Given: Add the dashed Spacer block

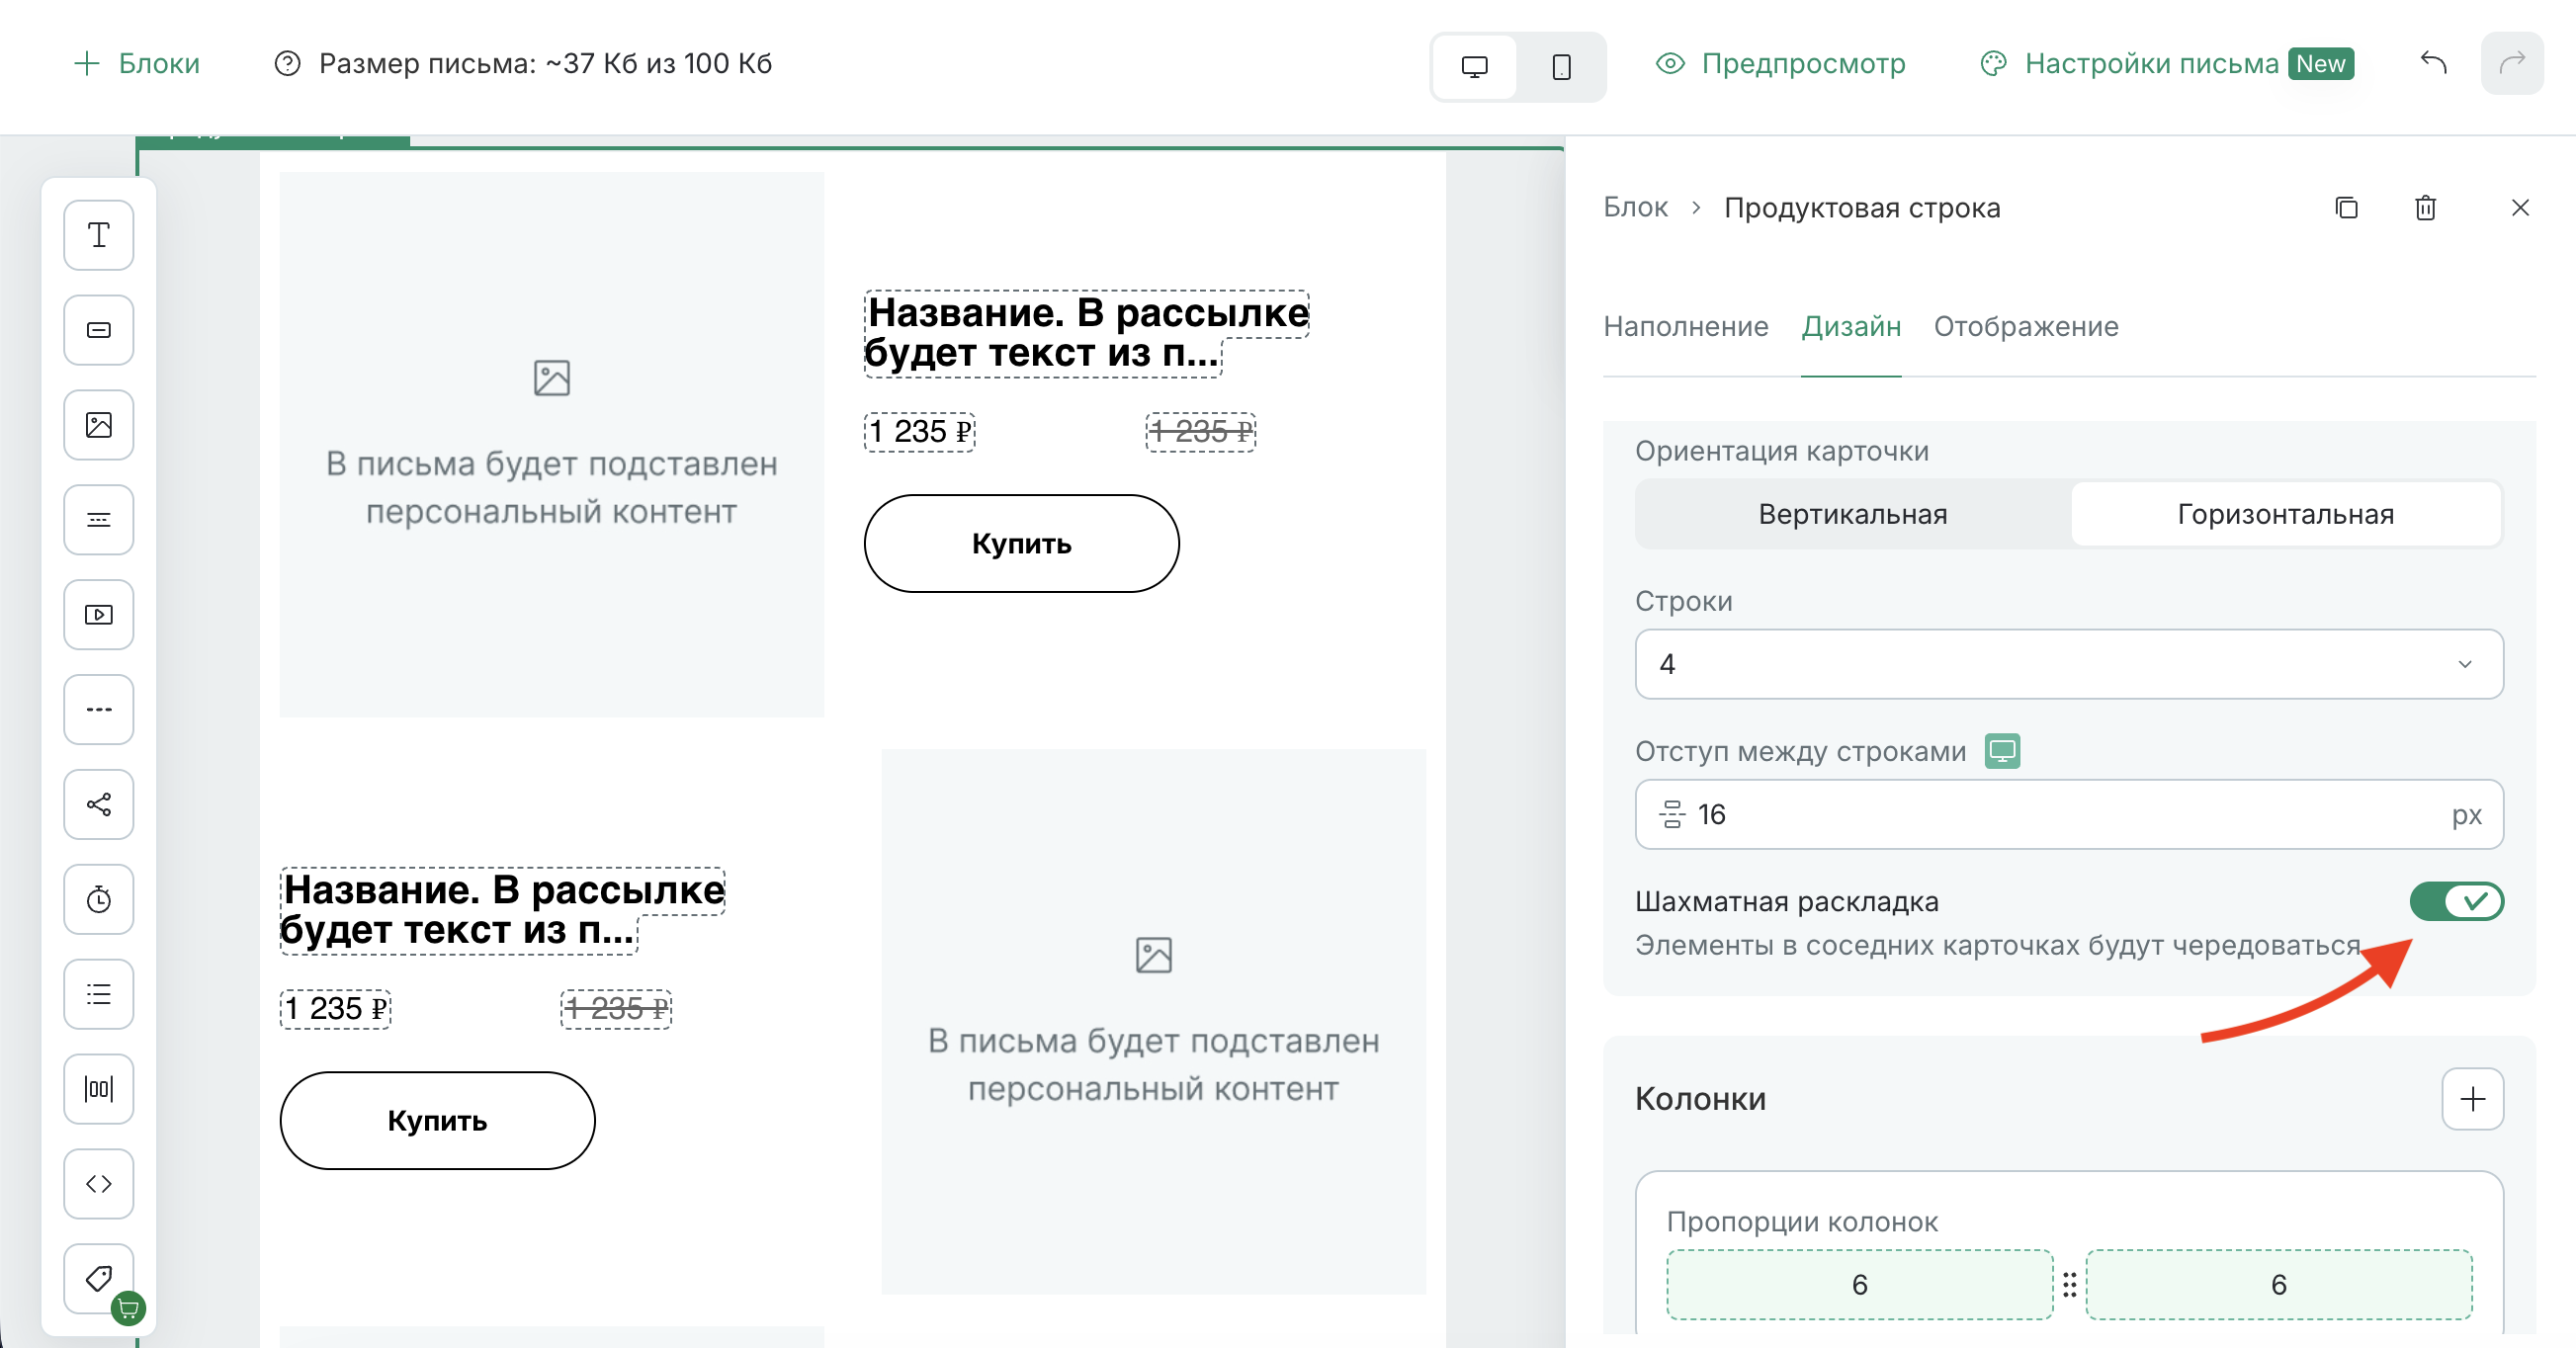Looking at the screenshot, I should [x=98, y=710].
